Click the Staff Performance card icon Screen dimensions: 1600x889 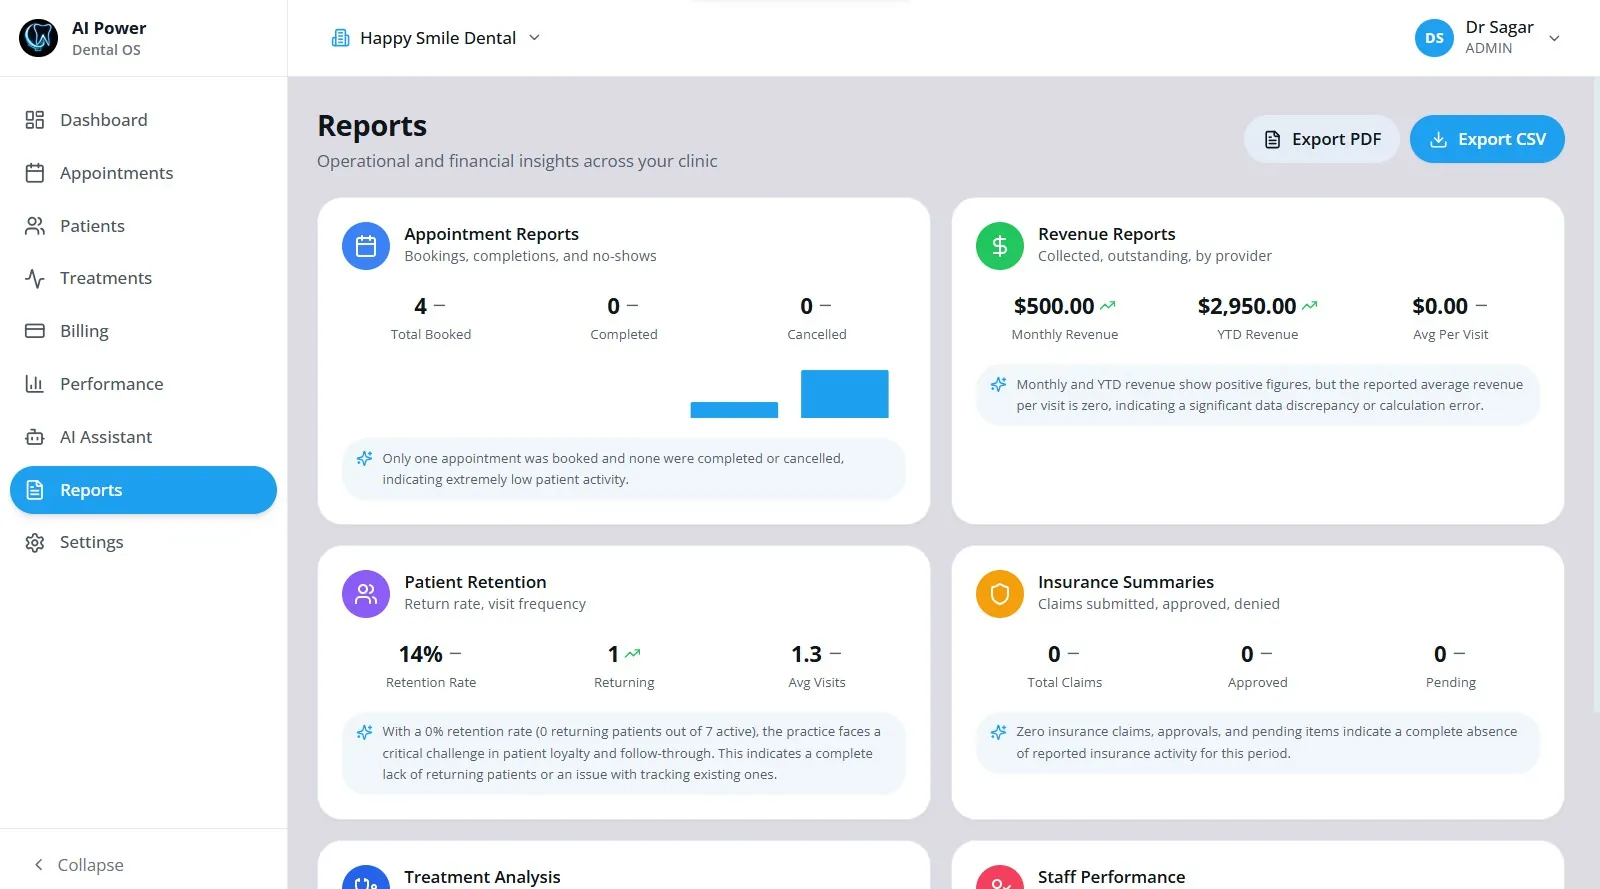click(x=1000, y=878)
